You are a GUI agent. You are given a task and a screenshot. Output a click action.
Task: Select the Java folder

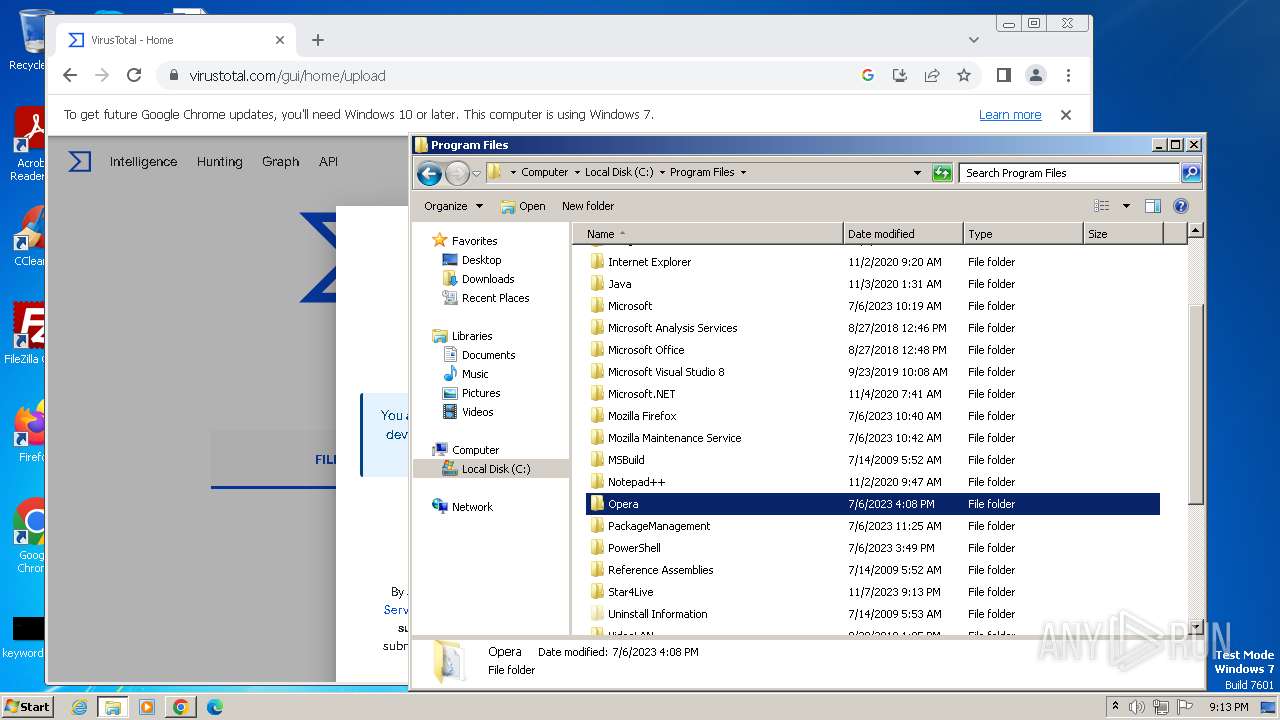873,284
